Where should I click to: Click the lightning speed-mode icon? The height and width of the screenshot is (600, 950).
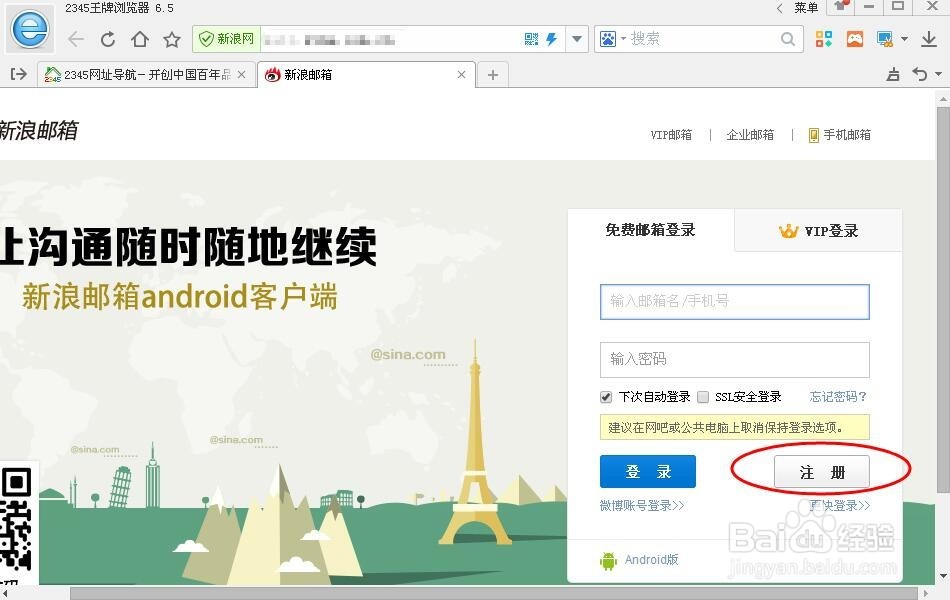point(551,39)
